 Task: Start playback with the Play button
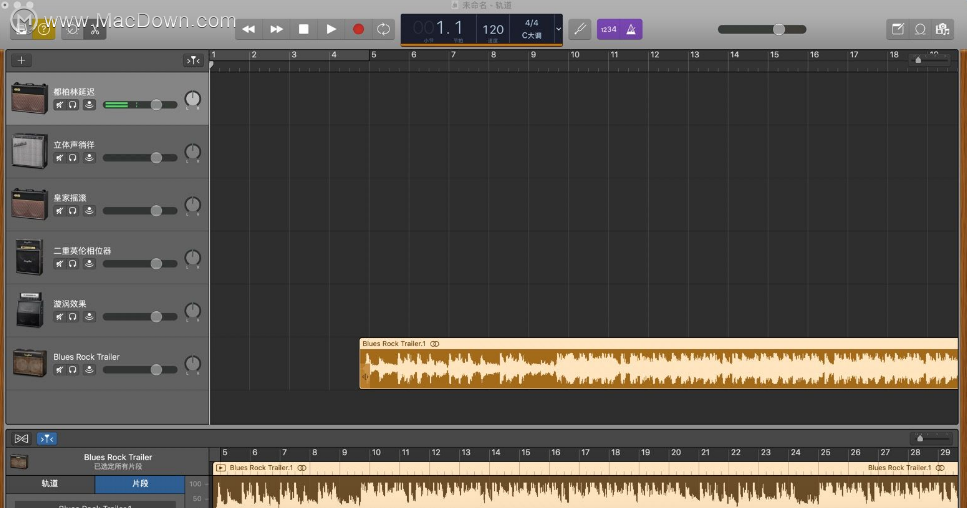(331, 29)
